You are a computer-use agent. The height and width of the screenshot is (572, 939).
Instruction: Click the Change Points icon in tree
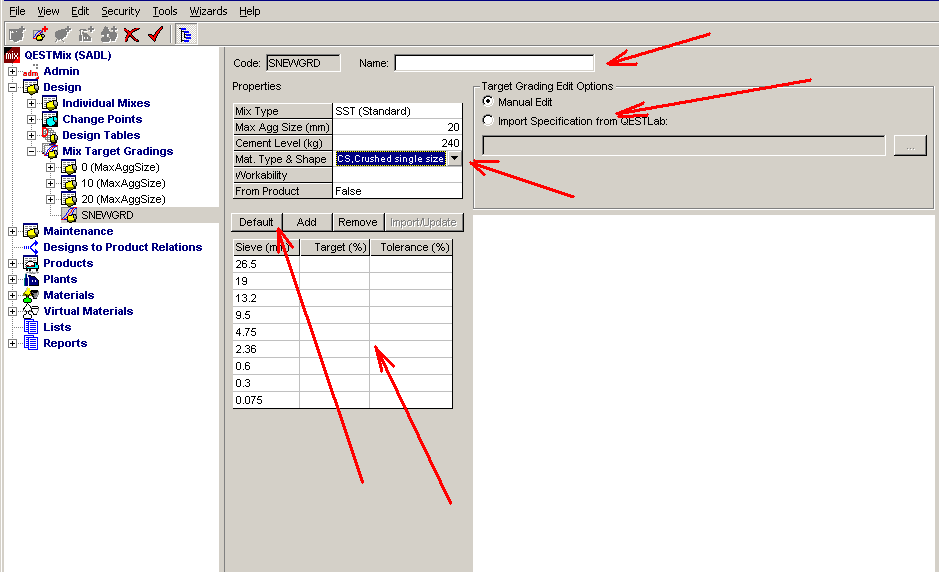click(x=50, y=119)
